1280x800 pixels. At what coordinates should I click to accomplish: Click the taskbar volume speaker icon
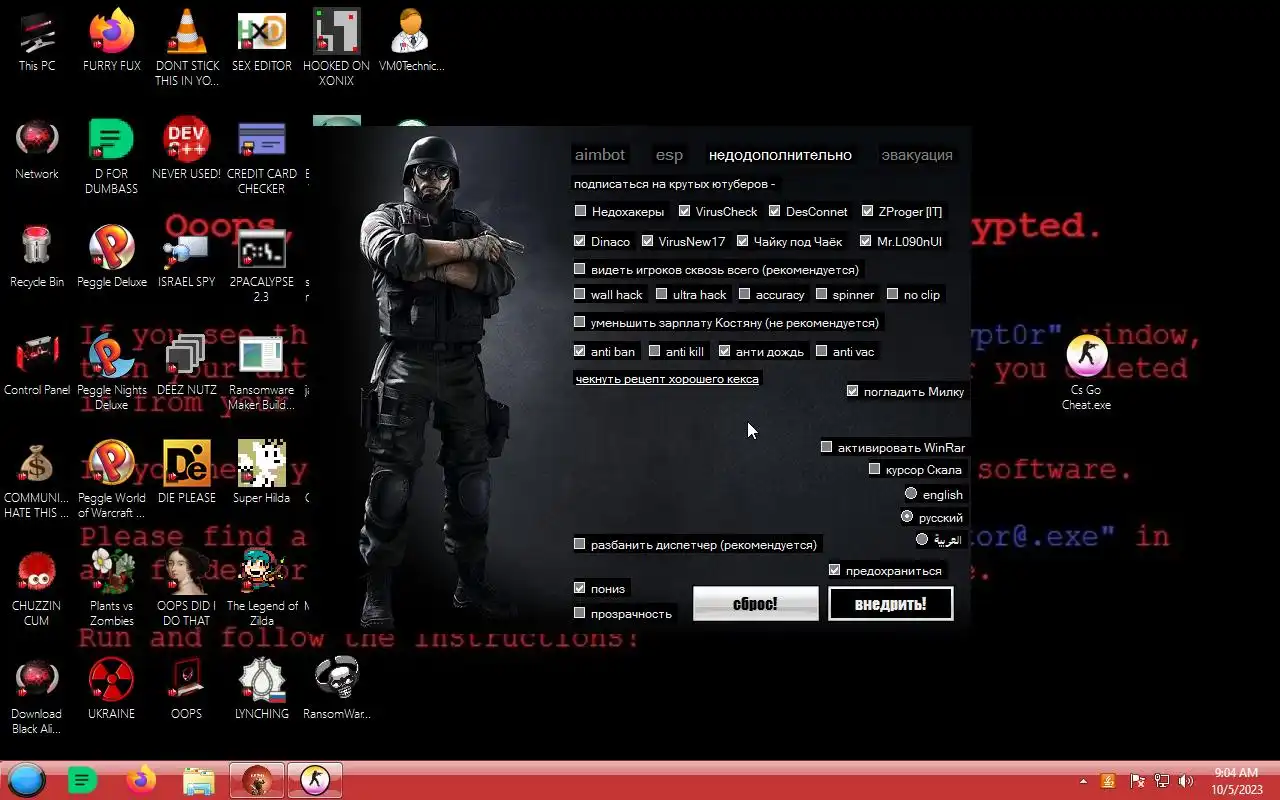(x=1185, y=781)
